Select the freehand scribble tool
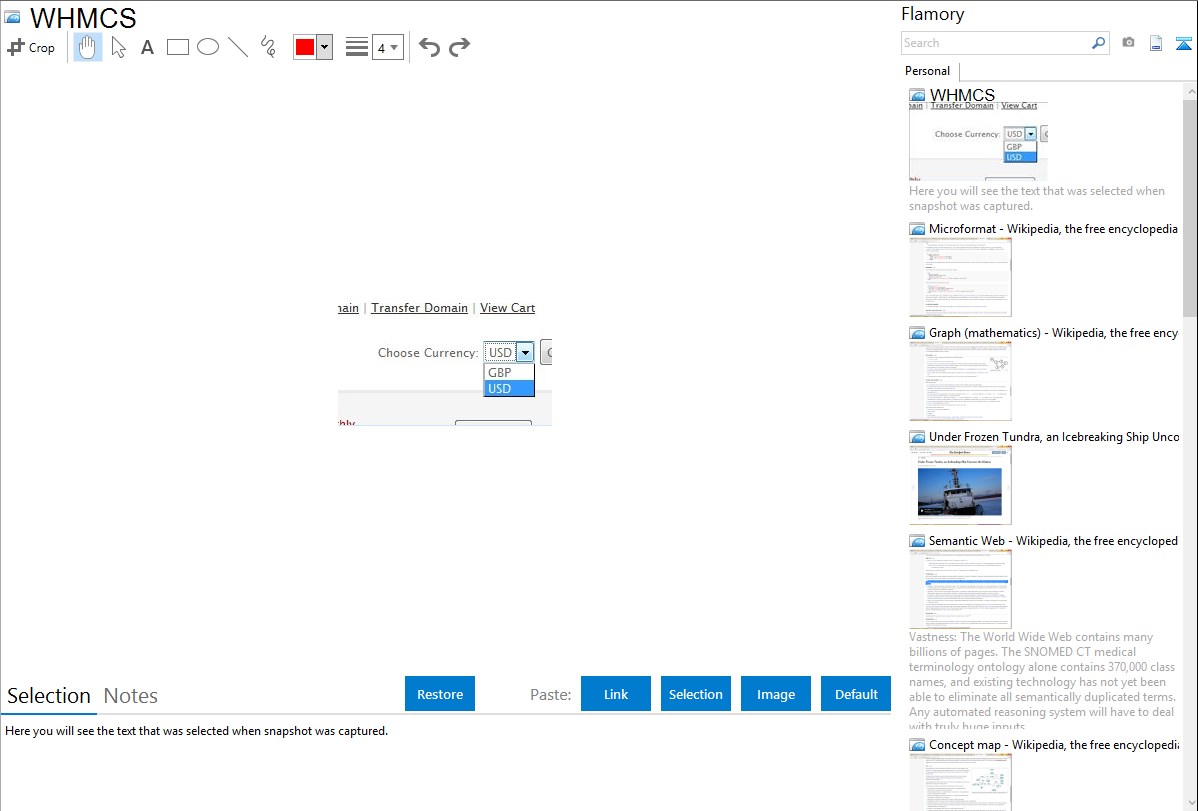The height and width of the screenshot is (811, 1198). point(268,47)
